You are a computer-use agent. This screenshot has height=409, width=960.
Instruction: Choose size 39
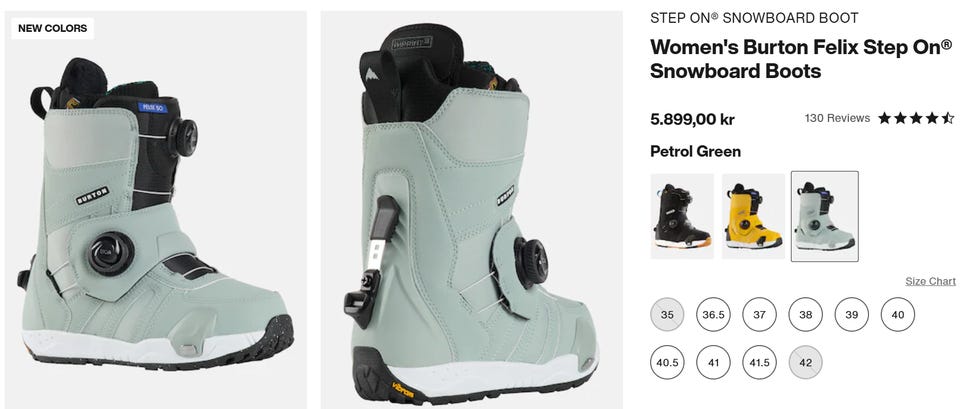click(x=852, y=315)
